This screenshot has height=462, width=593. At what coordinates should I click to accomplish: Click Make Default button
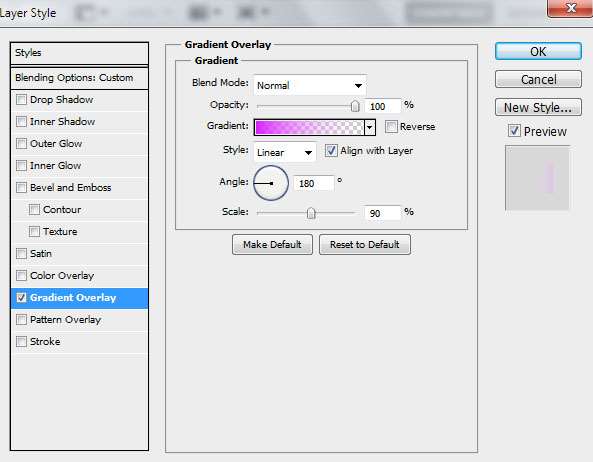(272, 245)
